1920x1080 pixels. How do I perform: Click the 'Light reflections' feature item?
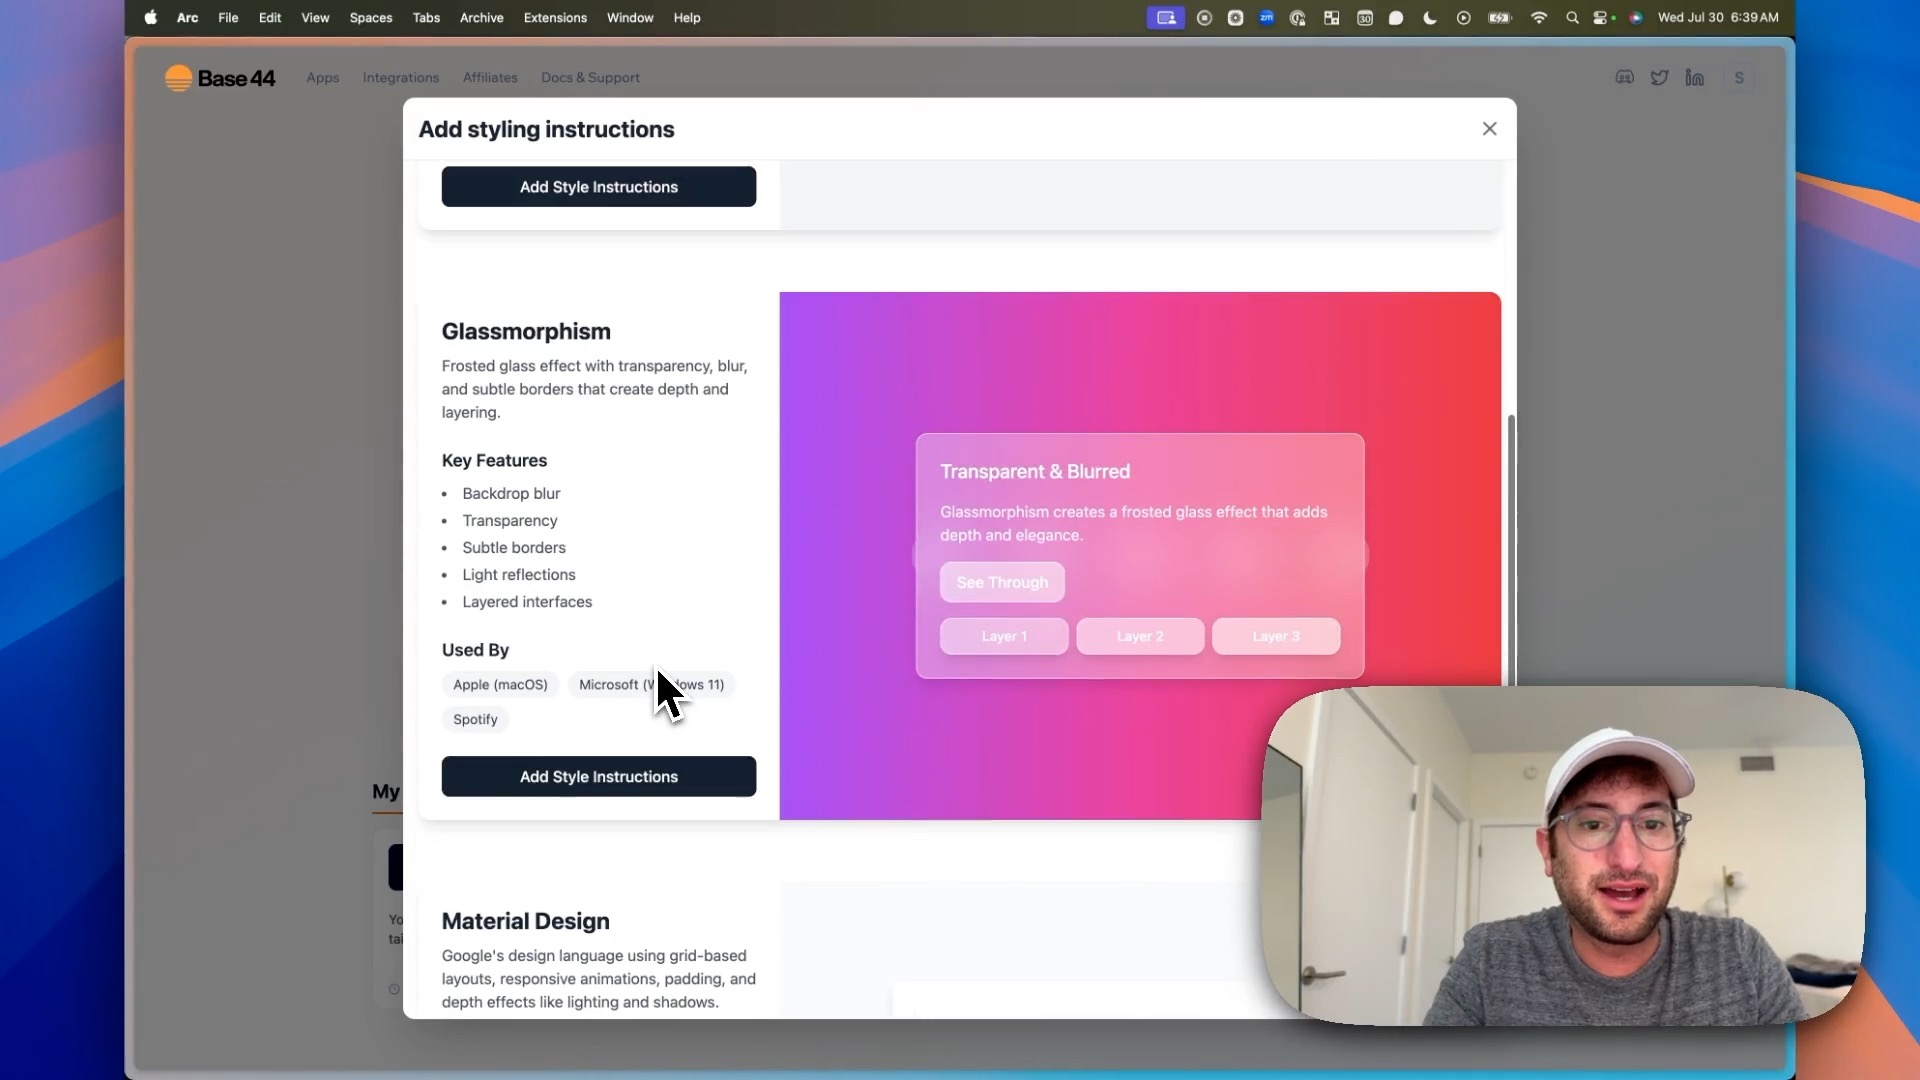519,574
